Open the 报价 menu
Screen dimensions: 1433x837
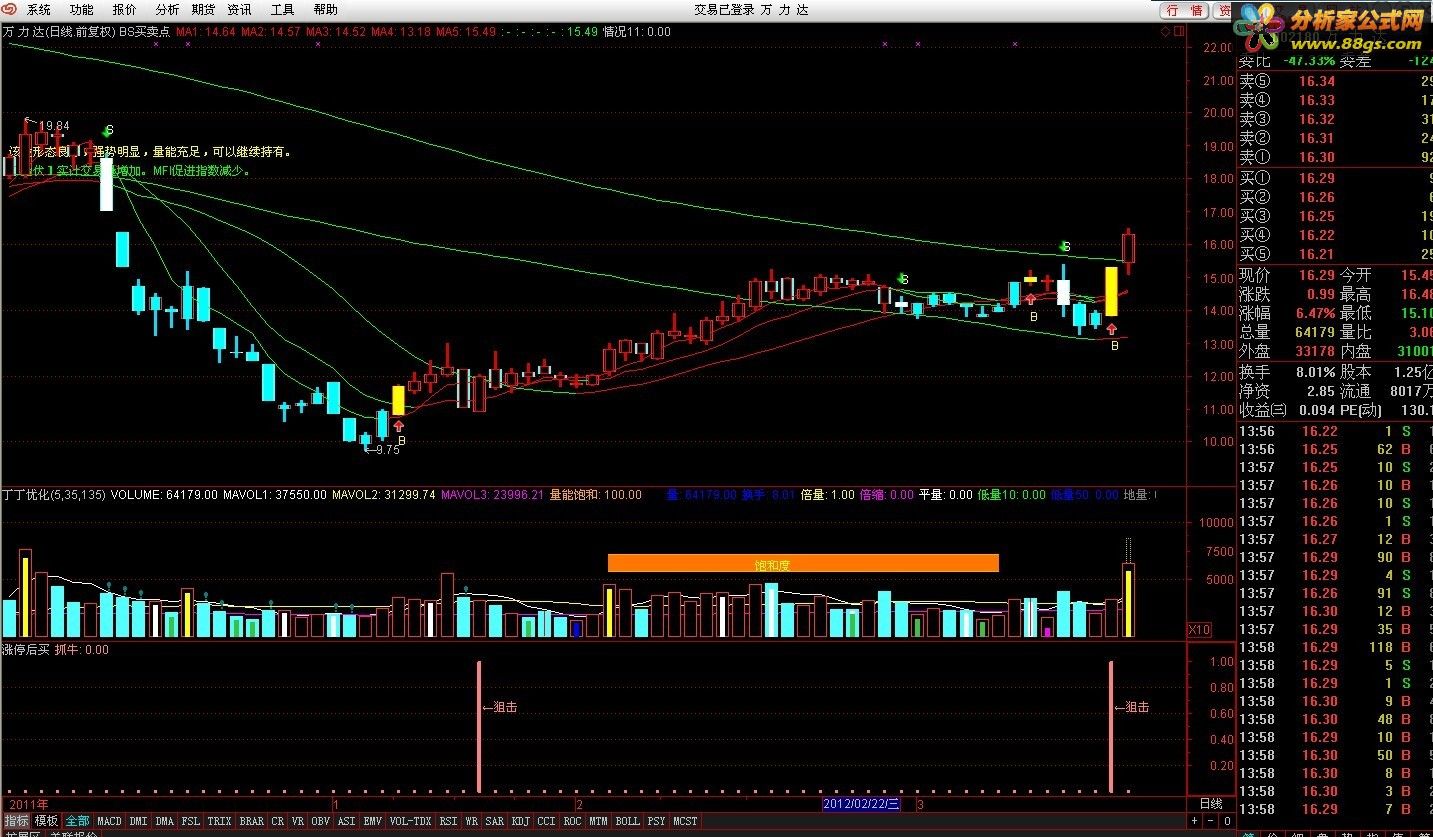[125, 10]
